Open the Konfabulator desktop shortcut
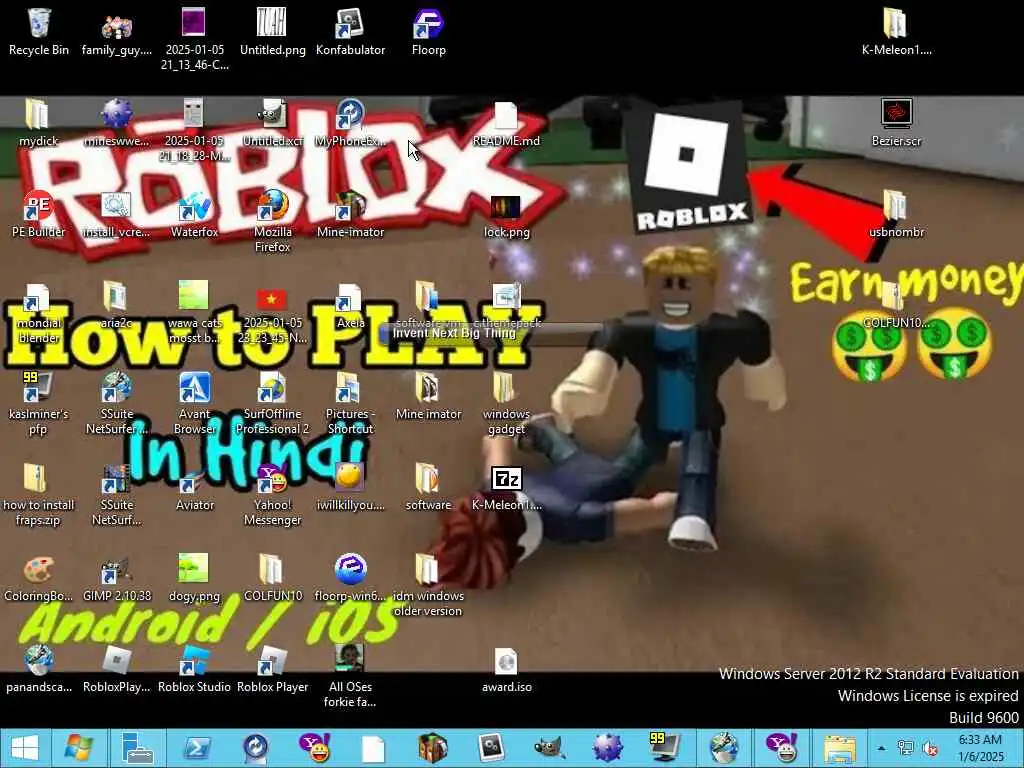The image size is (1024, 768). [350, 31]
